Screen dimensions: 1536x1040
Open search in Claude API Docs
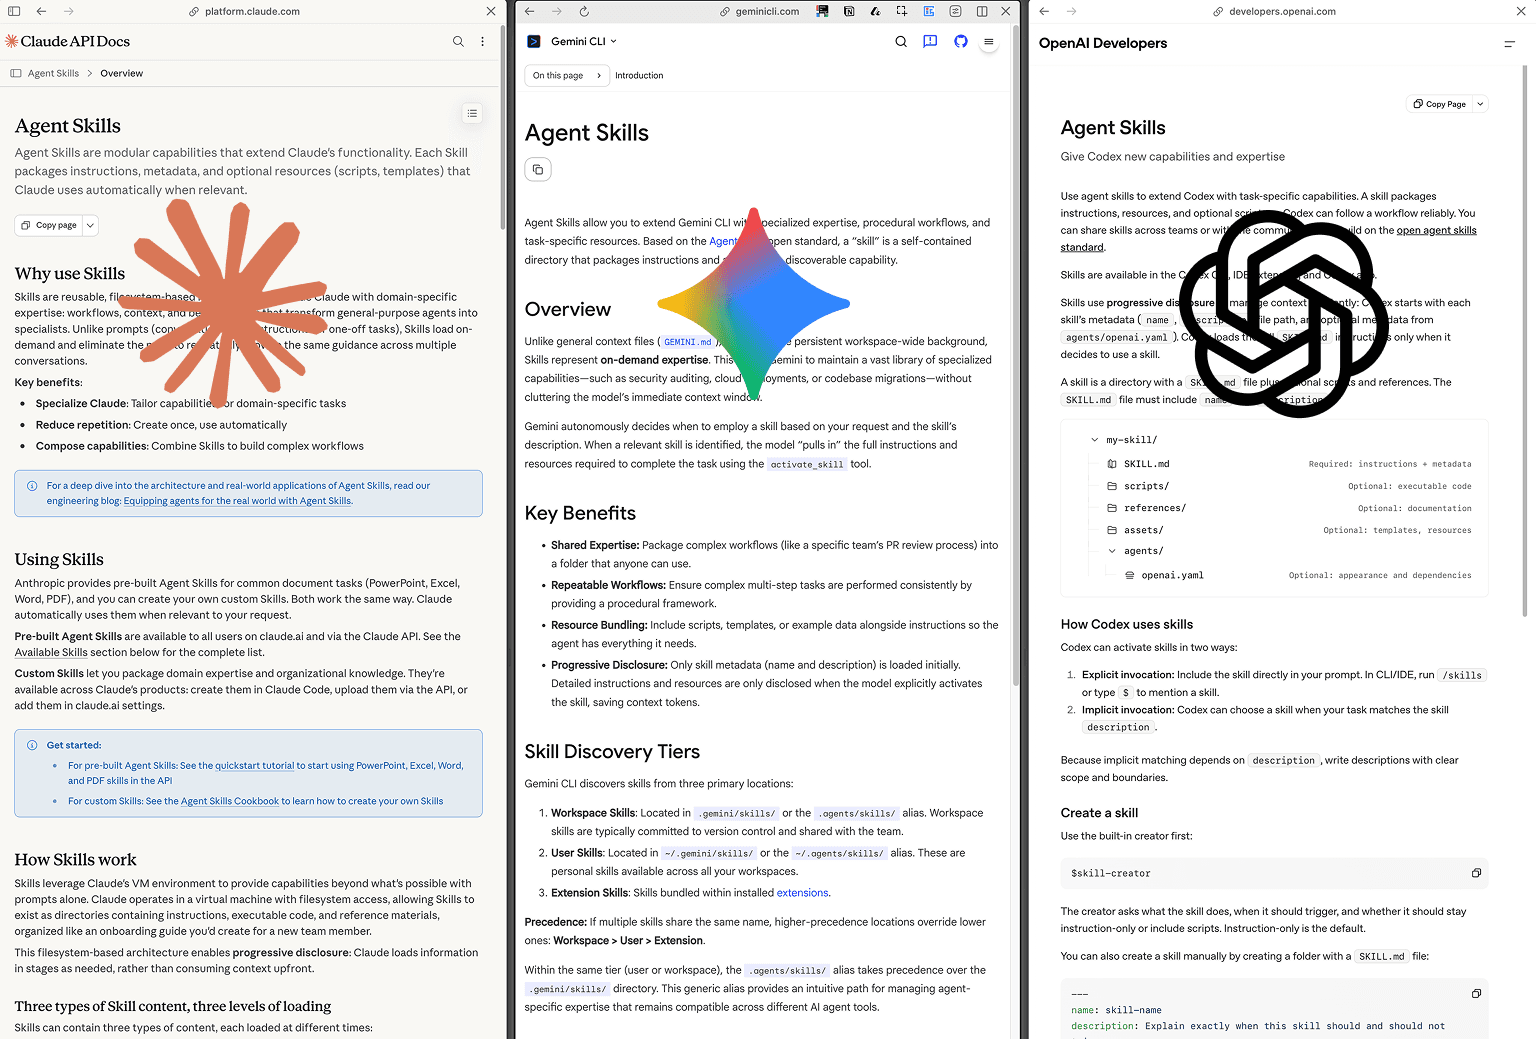point(458,41)
